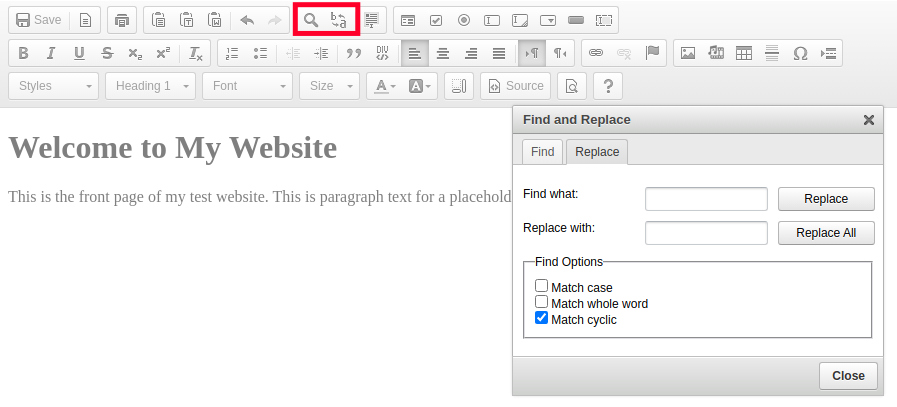Create a DIV container
The width and height of the screenshot is (897, 407).
(383, 53)
